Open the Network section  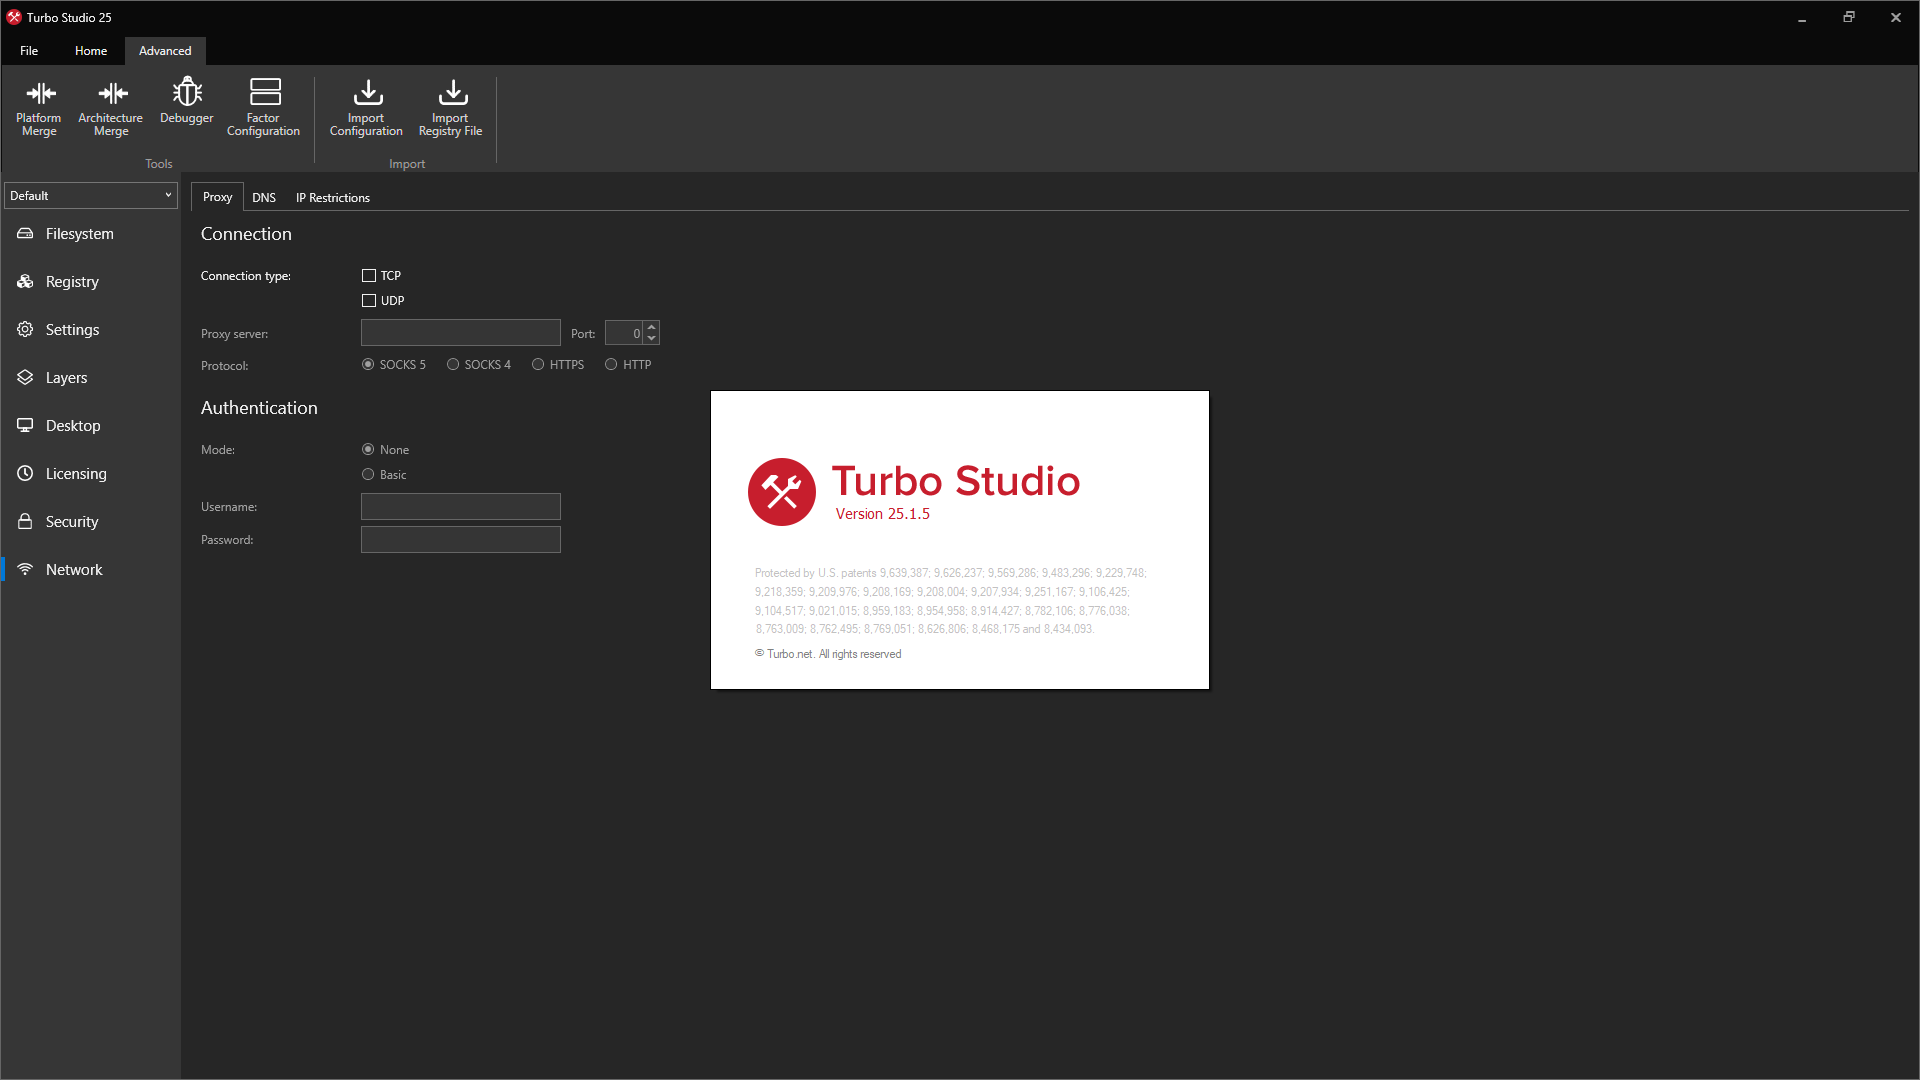point(91,570)
